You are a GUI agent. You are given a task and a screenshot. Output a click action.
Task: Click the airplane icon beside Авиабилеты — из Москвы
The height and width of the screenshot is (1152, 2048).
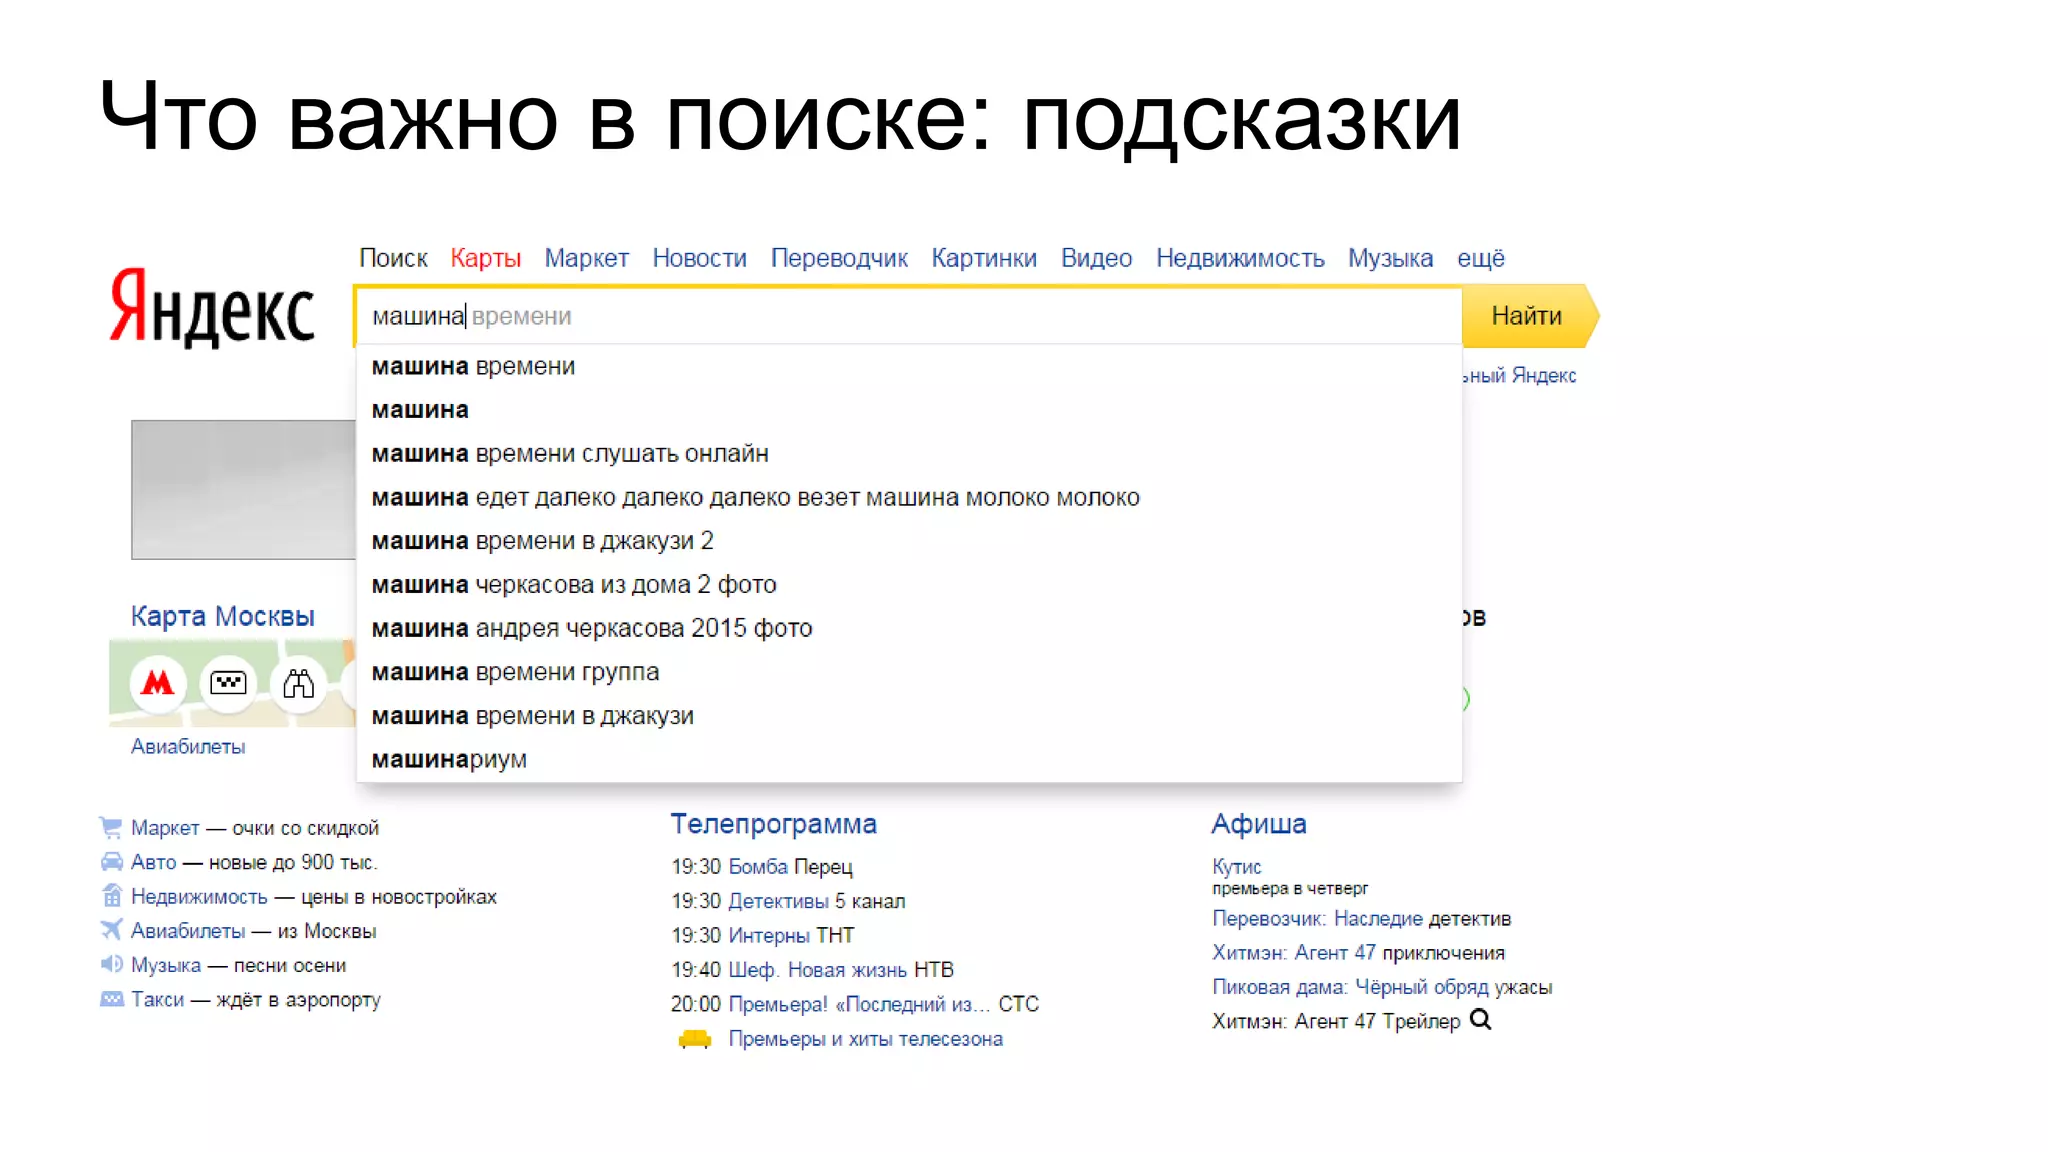tap(111, 929)
